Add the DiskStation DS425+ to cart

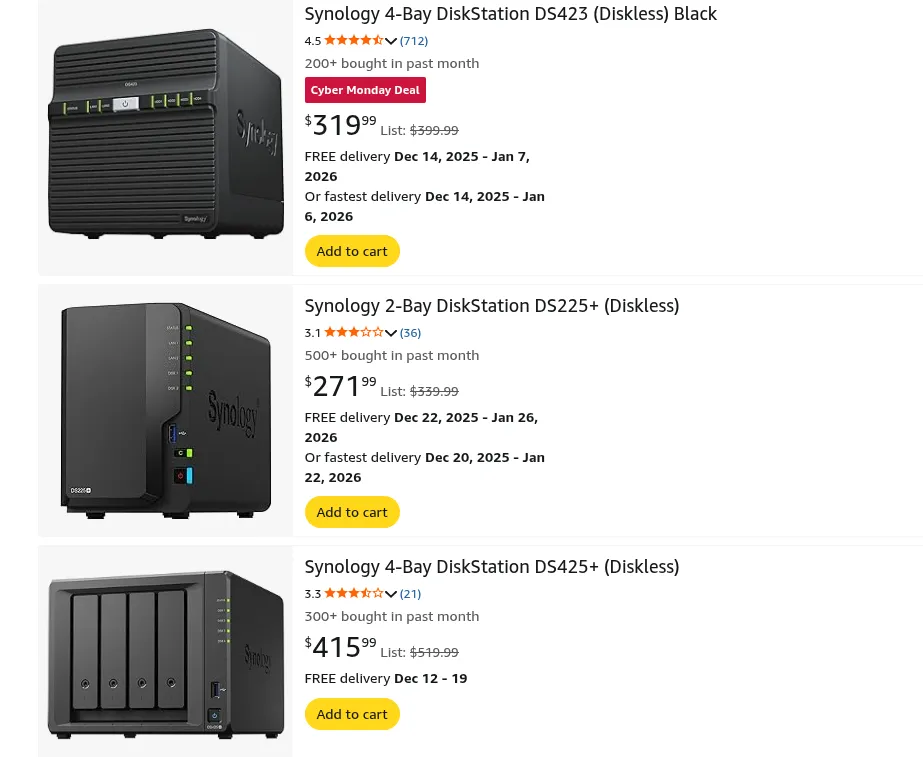(351, 713)
